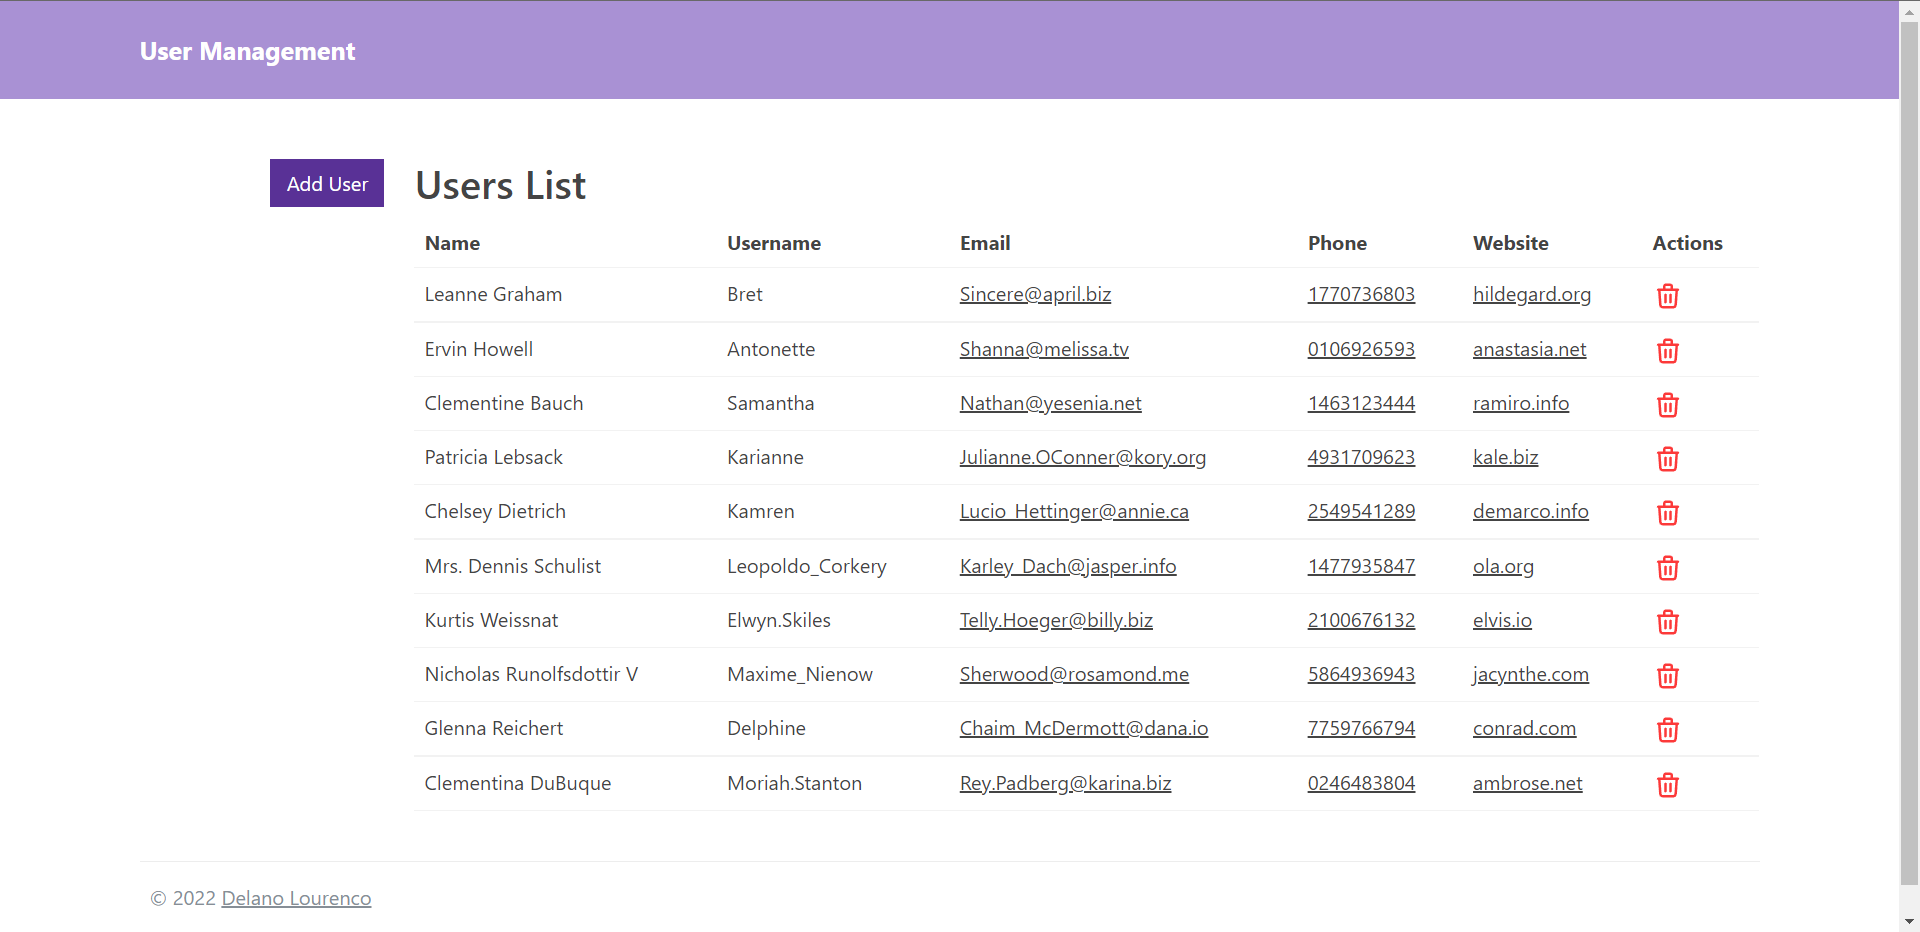Delete user Leanne Graham with trash icon

point(1667,296)
